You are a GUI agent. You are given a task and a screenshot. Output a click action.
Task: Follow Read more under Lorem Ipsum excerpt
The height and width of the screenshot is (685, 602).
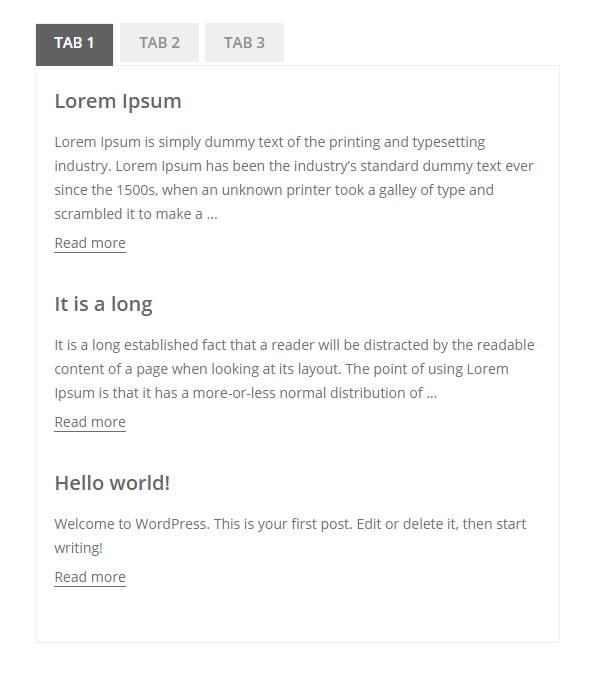pos(90,243)
